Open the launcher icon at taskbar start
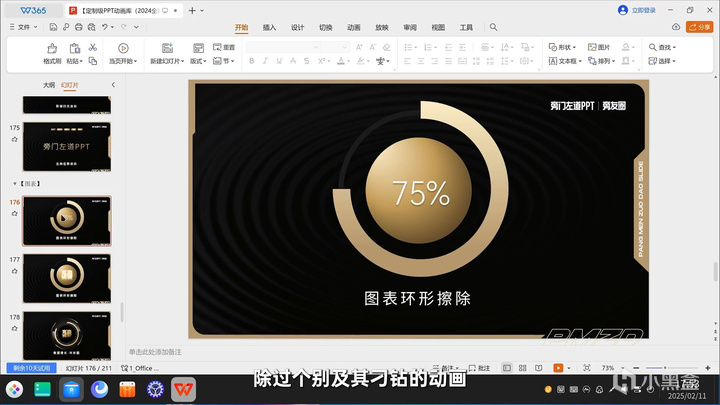 [14, 389]
